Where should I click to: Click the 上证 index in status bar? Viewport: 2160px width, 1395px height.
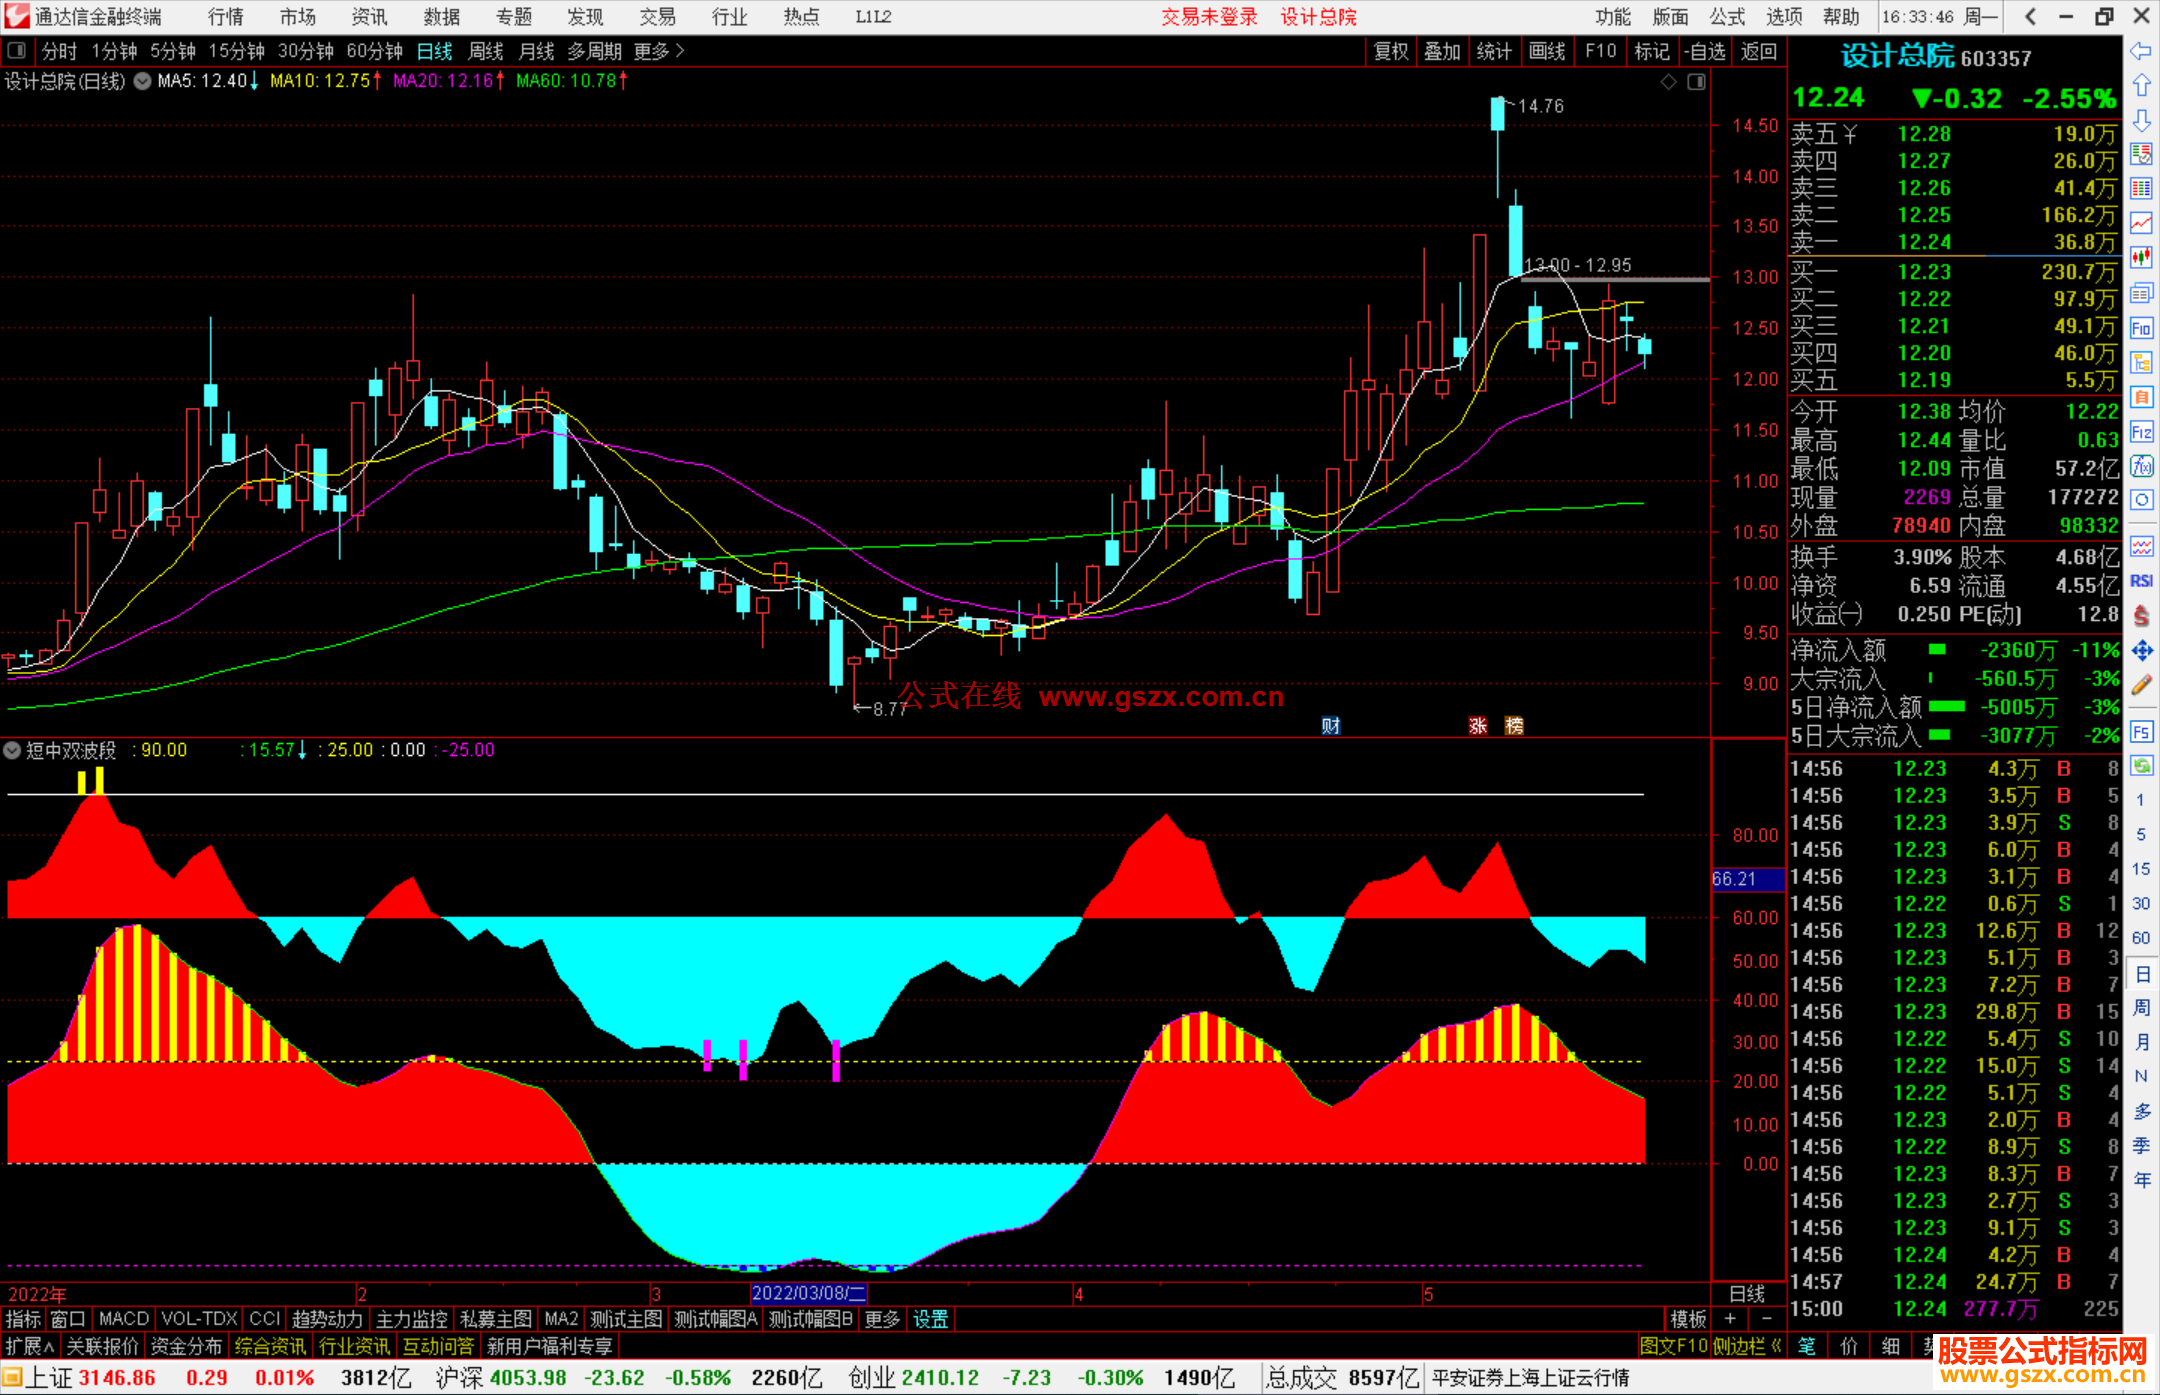coord(48,1378)
